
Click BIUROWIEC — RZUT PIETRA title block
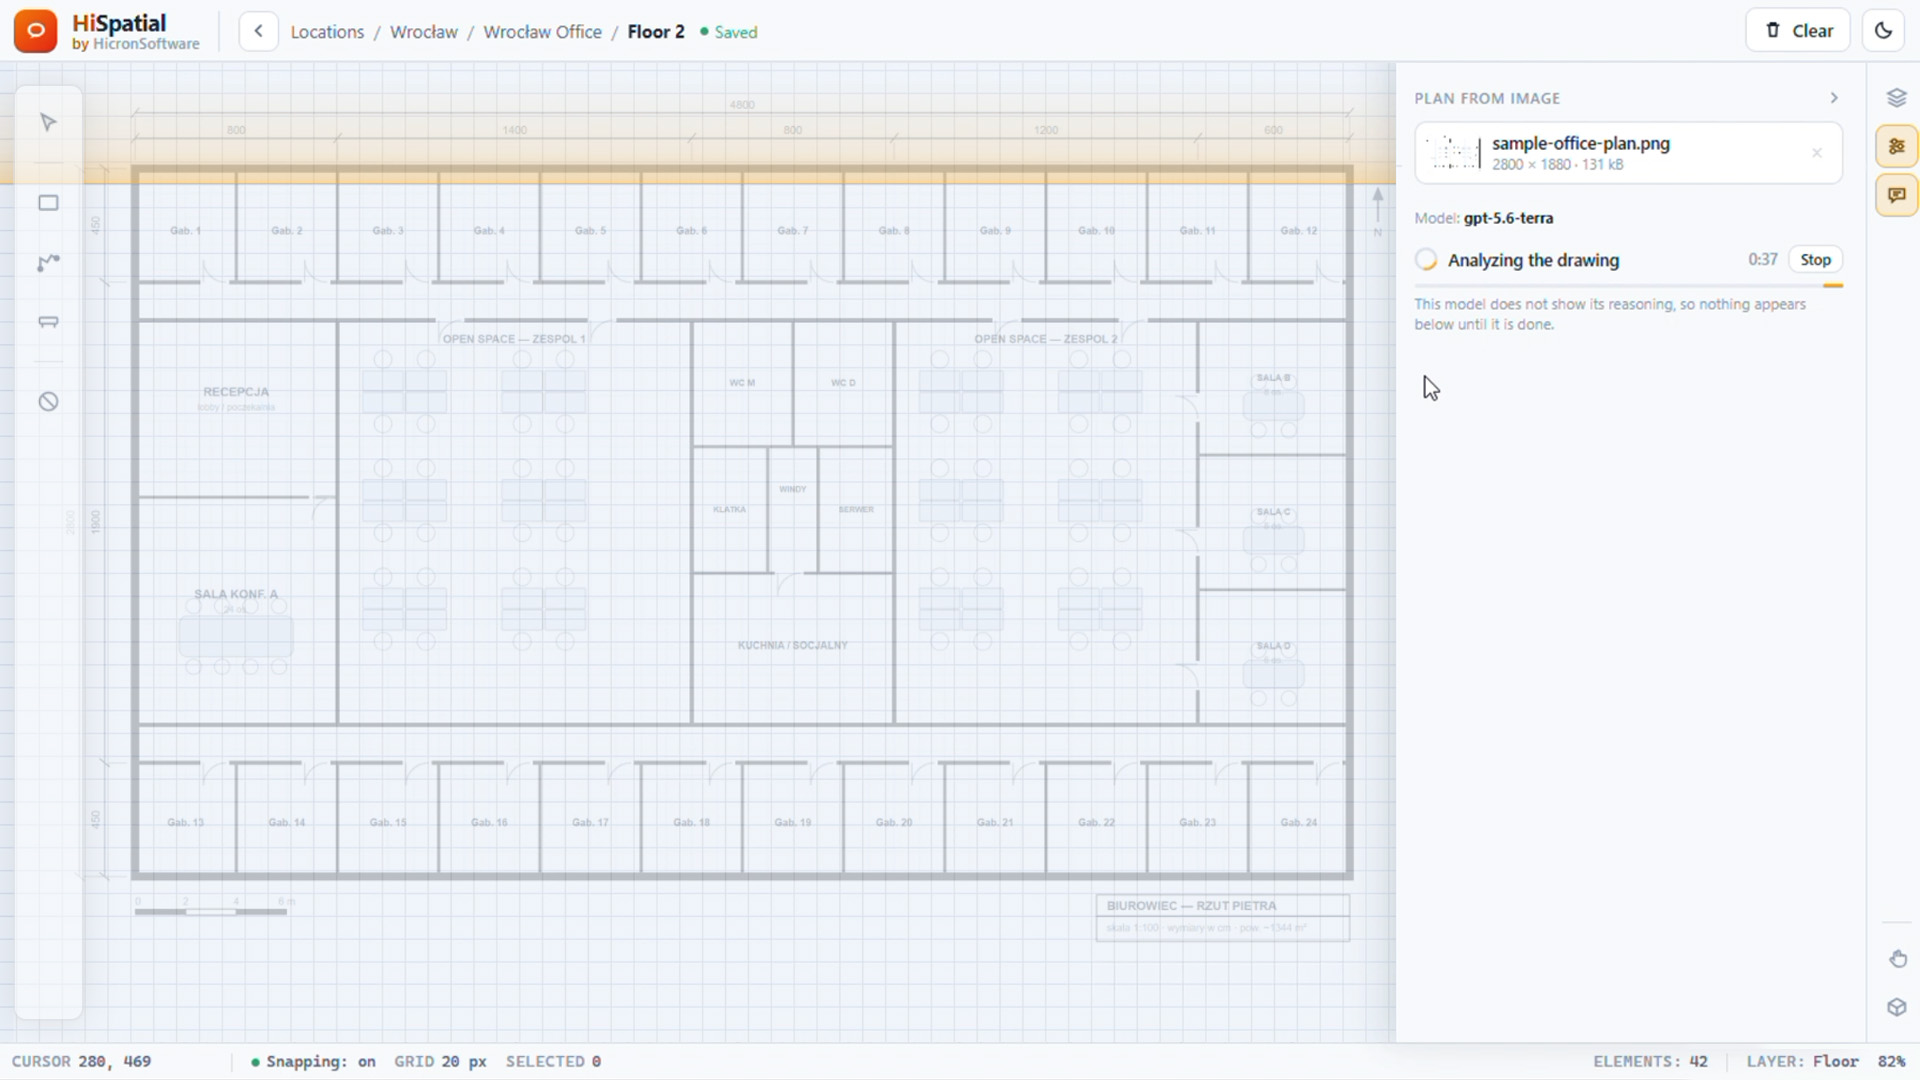[1222, 917]
